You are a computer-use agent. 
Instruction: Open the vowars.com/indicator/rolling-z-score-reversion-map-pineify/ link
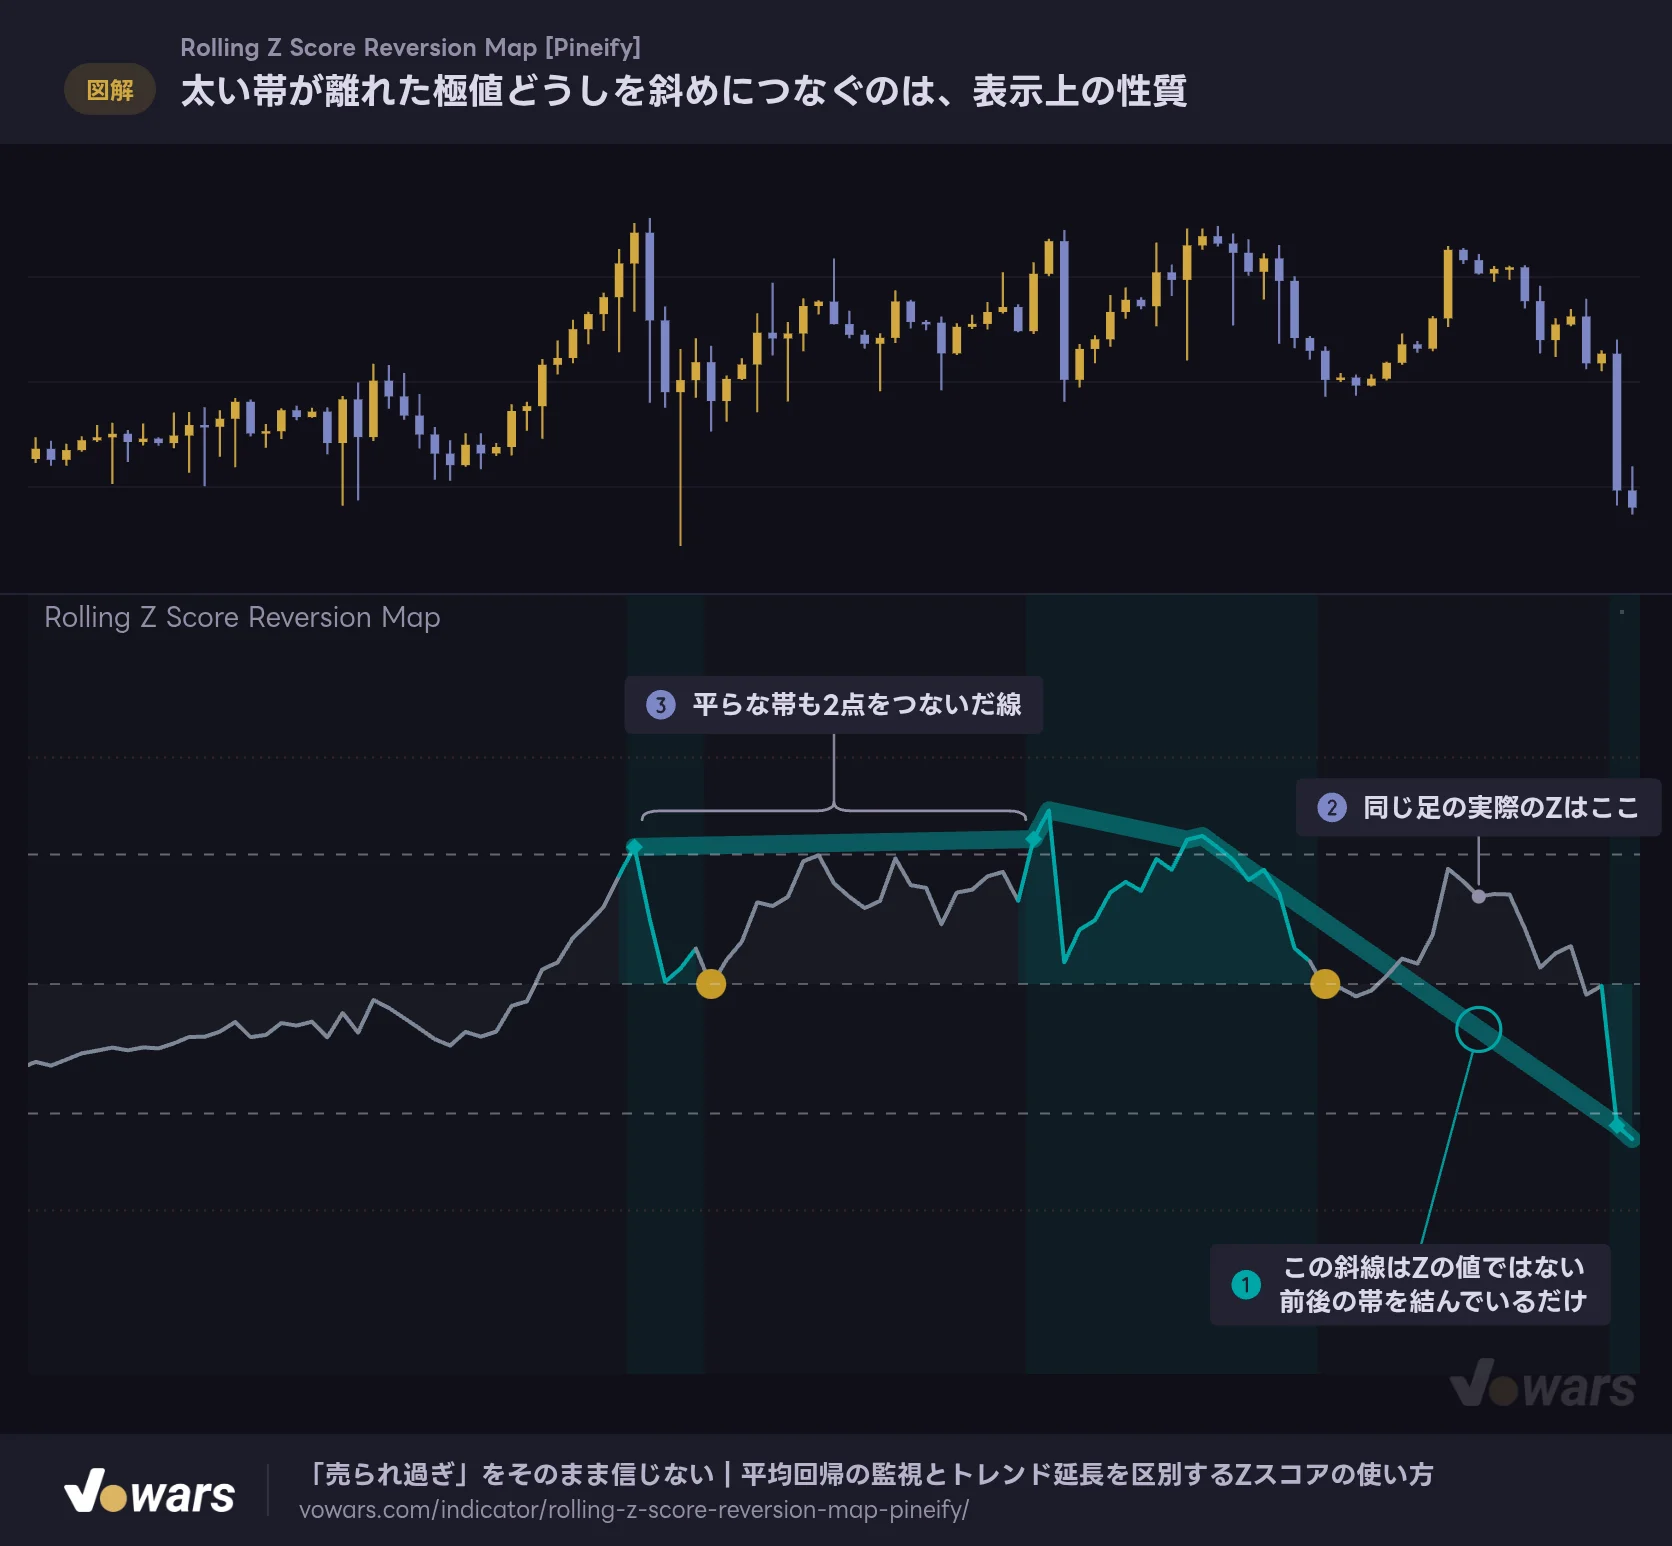click(x=634, y=1510)
